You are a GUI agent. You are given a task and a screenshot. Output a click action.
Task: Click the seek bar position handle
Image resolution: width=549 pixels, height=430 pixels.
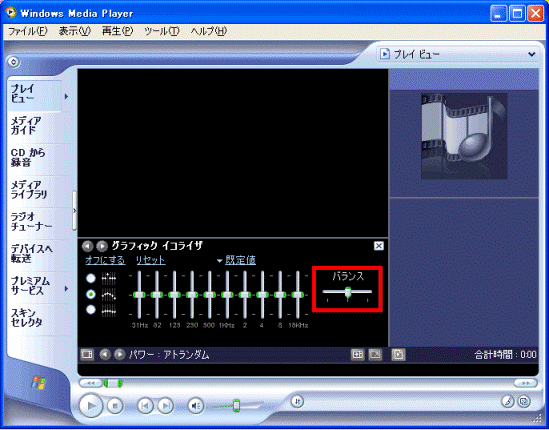pyautogui.click(x=113, y=383)
